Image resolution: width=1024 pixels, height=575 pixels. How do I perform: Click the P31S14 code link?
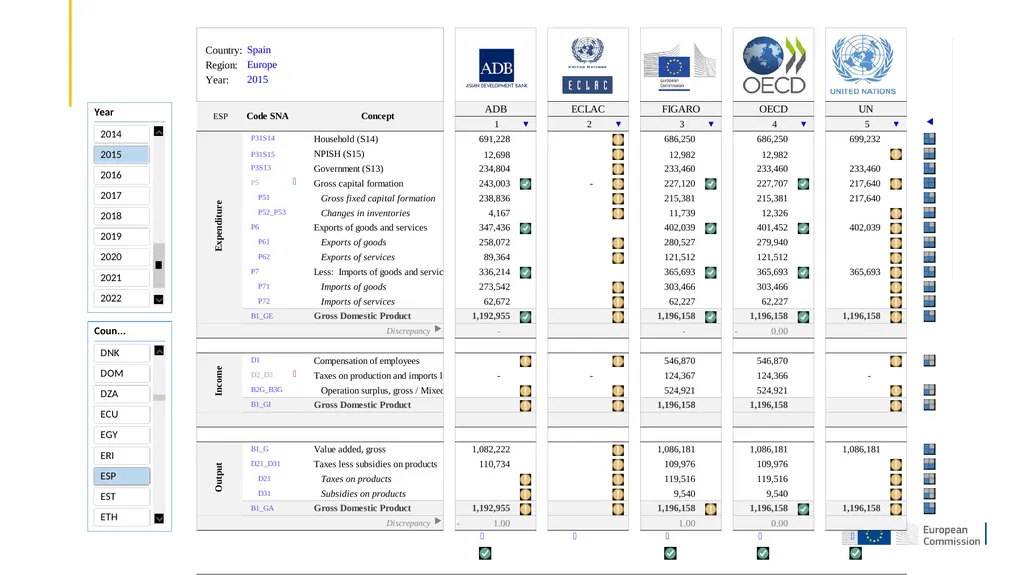click(263, 139)
